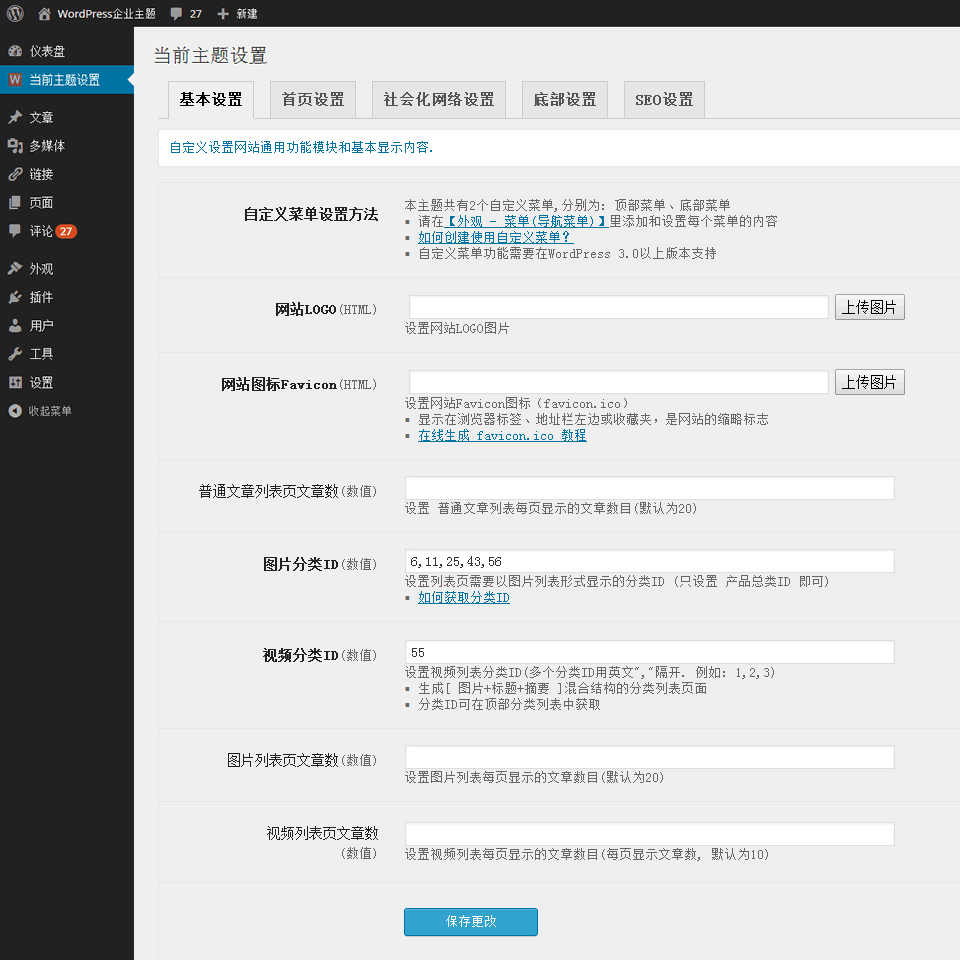This screenshot has width=960, height=960.
Task: Click the 工具 wrench icon
Action: click(x=15, y=354)
